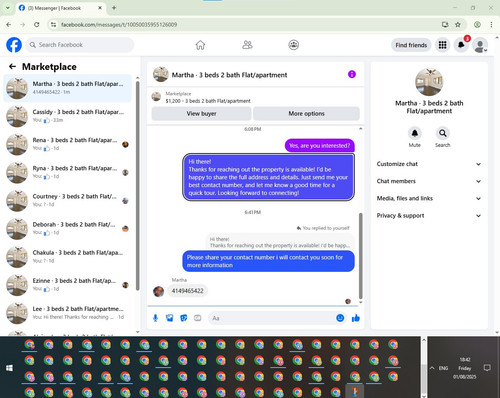Expand the Customize chat section
Viewport: 500px width, 398px height.
(429, 164)
